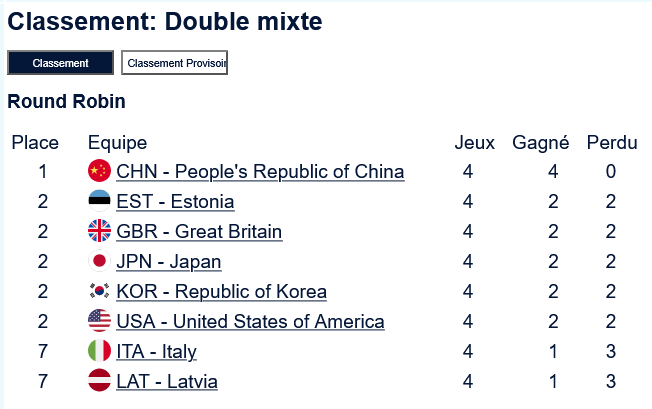
Task: Visit USA - United States of America link
Action: point(250,321)
